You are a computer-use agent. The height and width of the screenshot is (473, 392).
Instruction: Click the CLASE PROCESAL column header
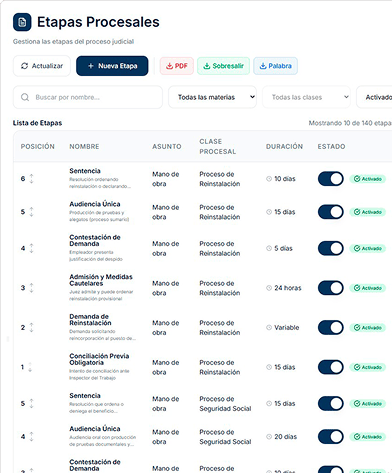218,146
